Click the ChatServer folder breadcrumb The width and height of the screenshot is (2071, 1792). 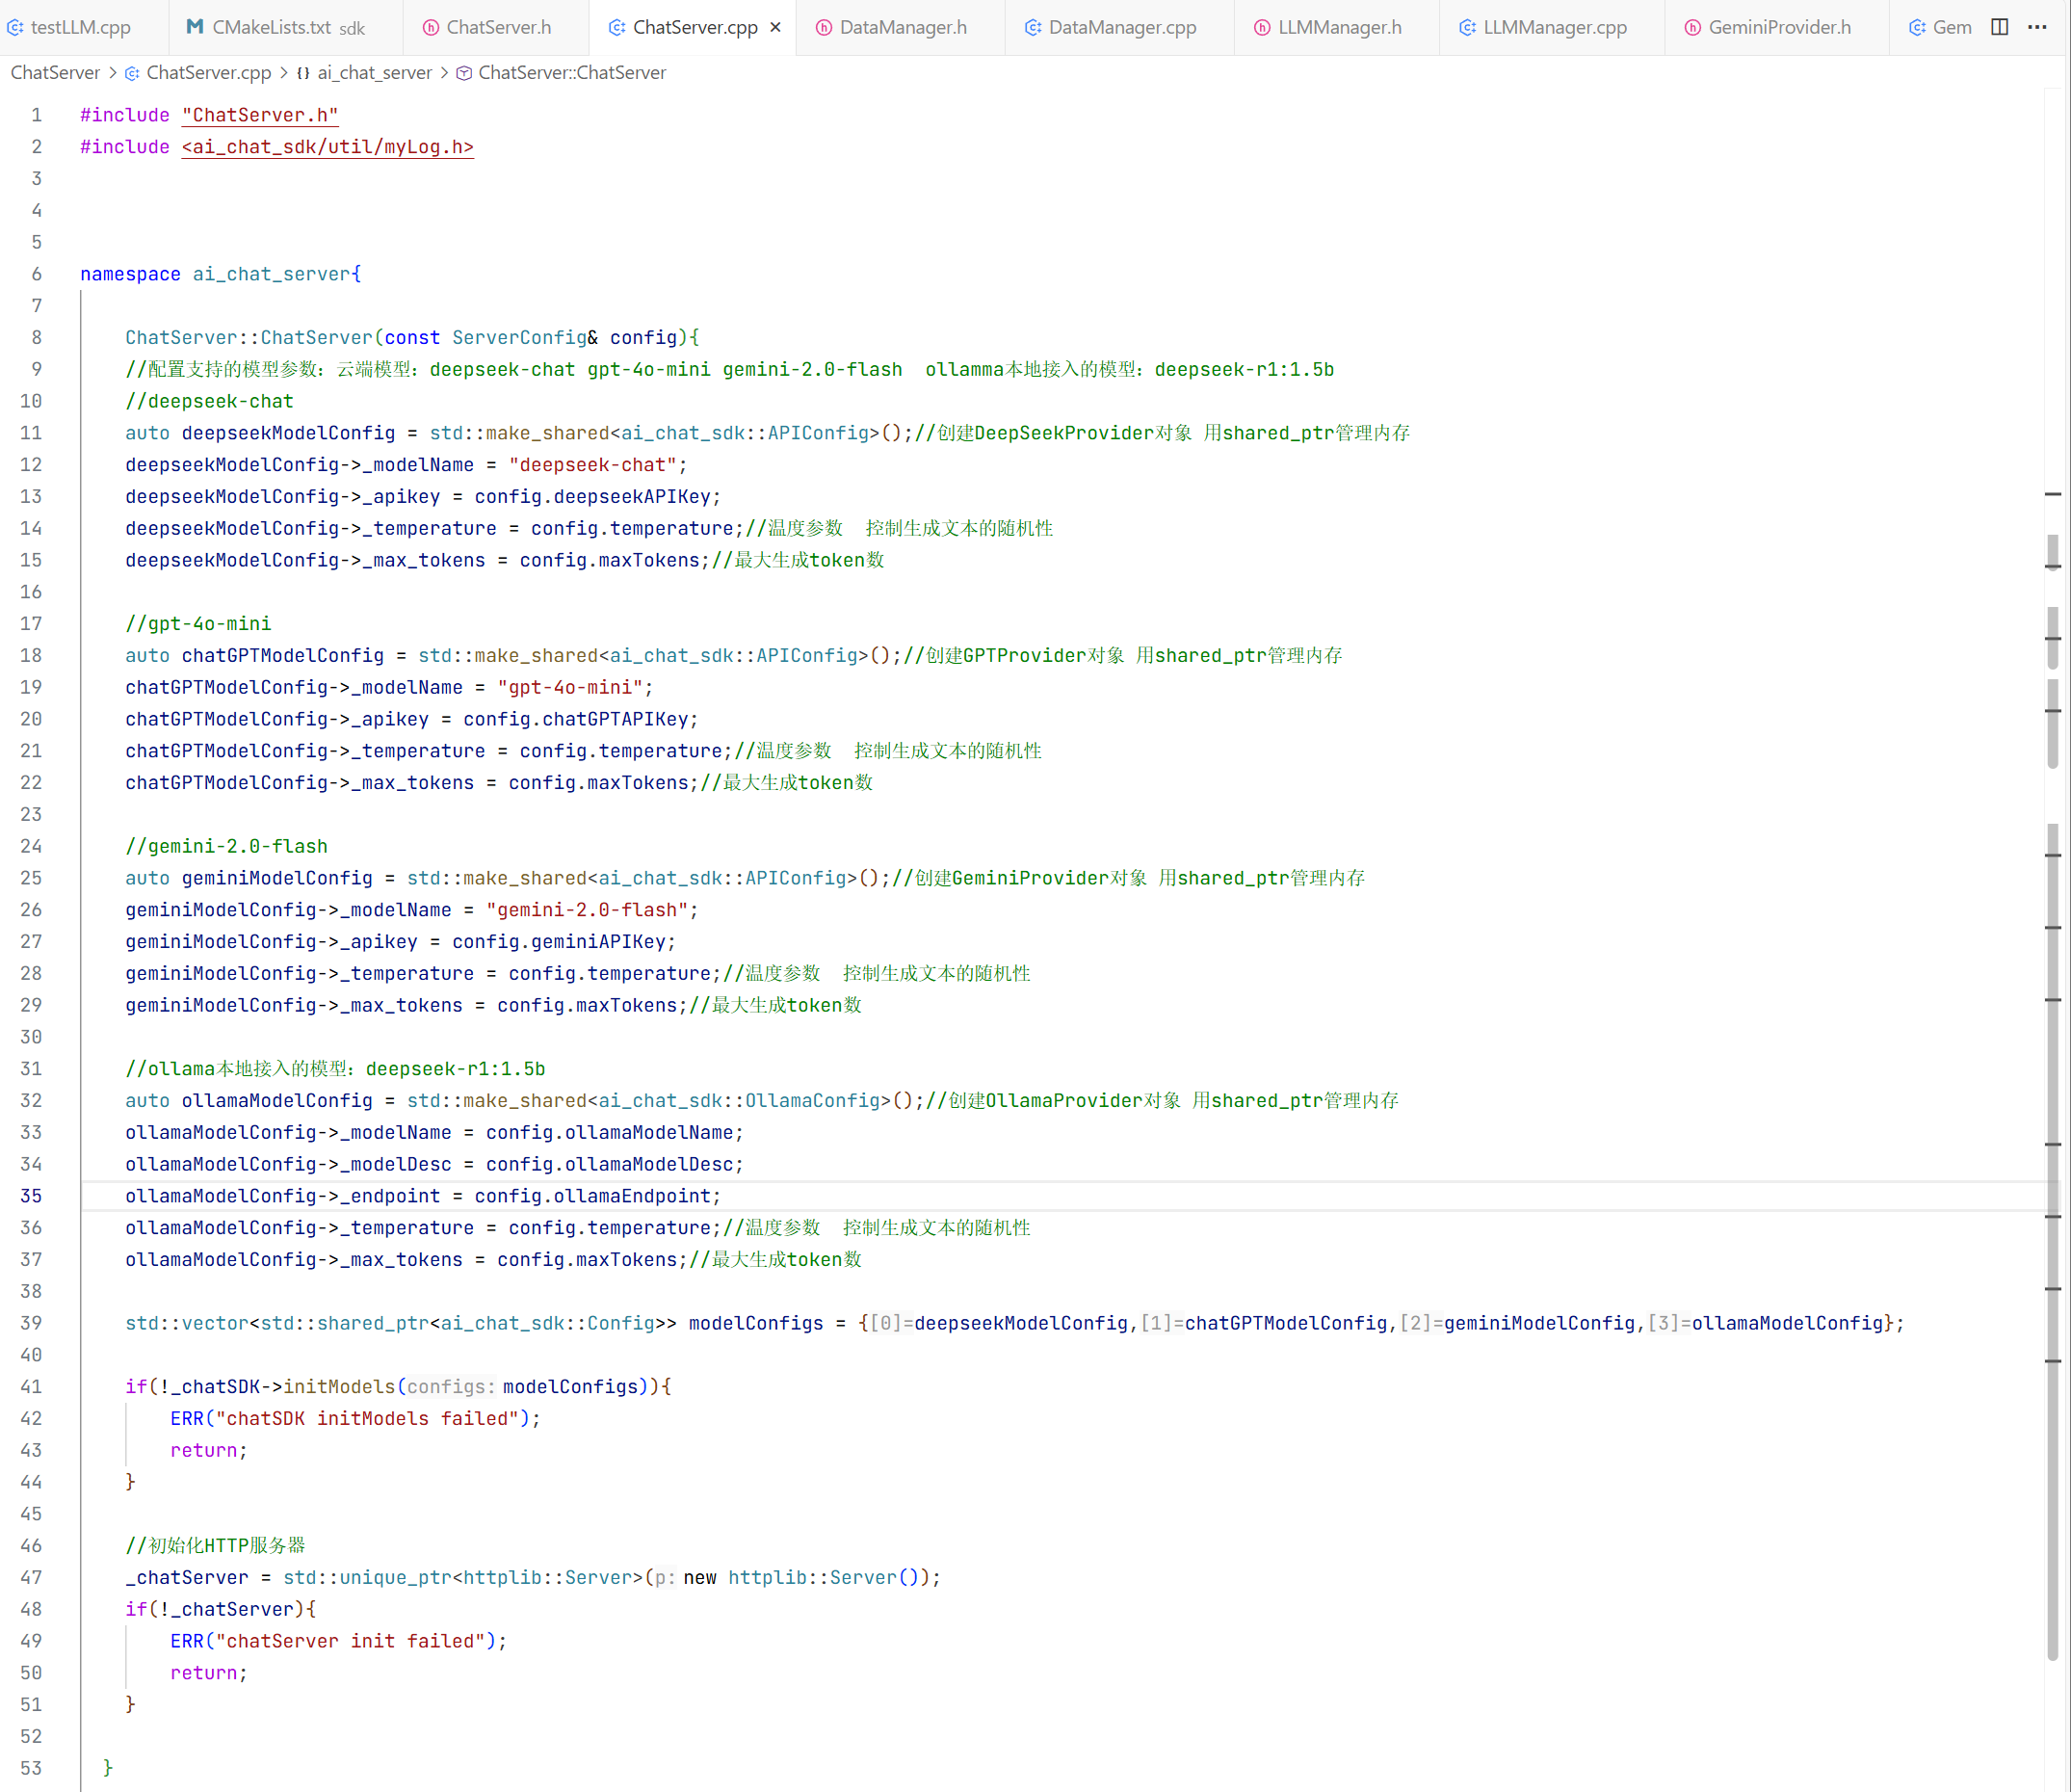pyautogui.click(x=55, y=72)
